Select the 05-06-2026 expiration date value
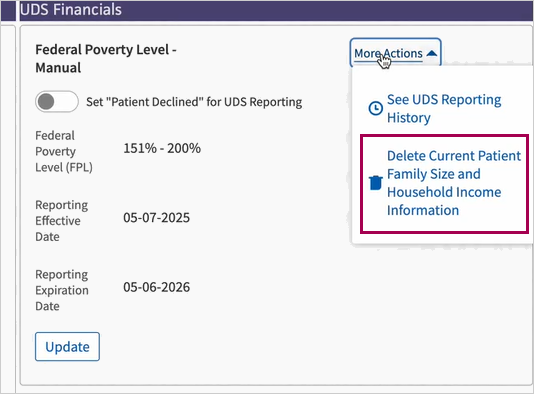Screen dimensions: 534x394 tap(156, 287)
